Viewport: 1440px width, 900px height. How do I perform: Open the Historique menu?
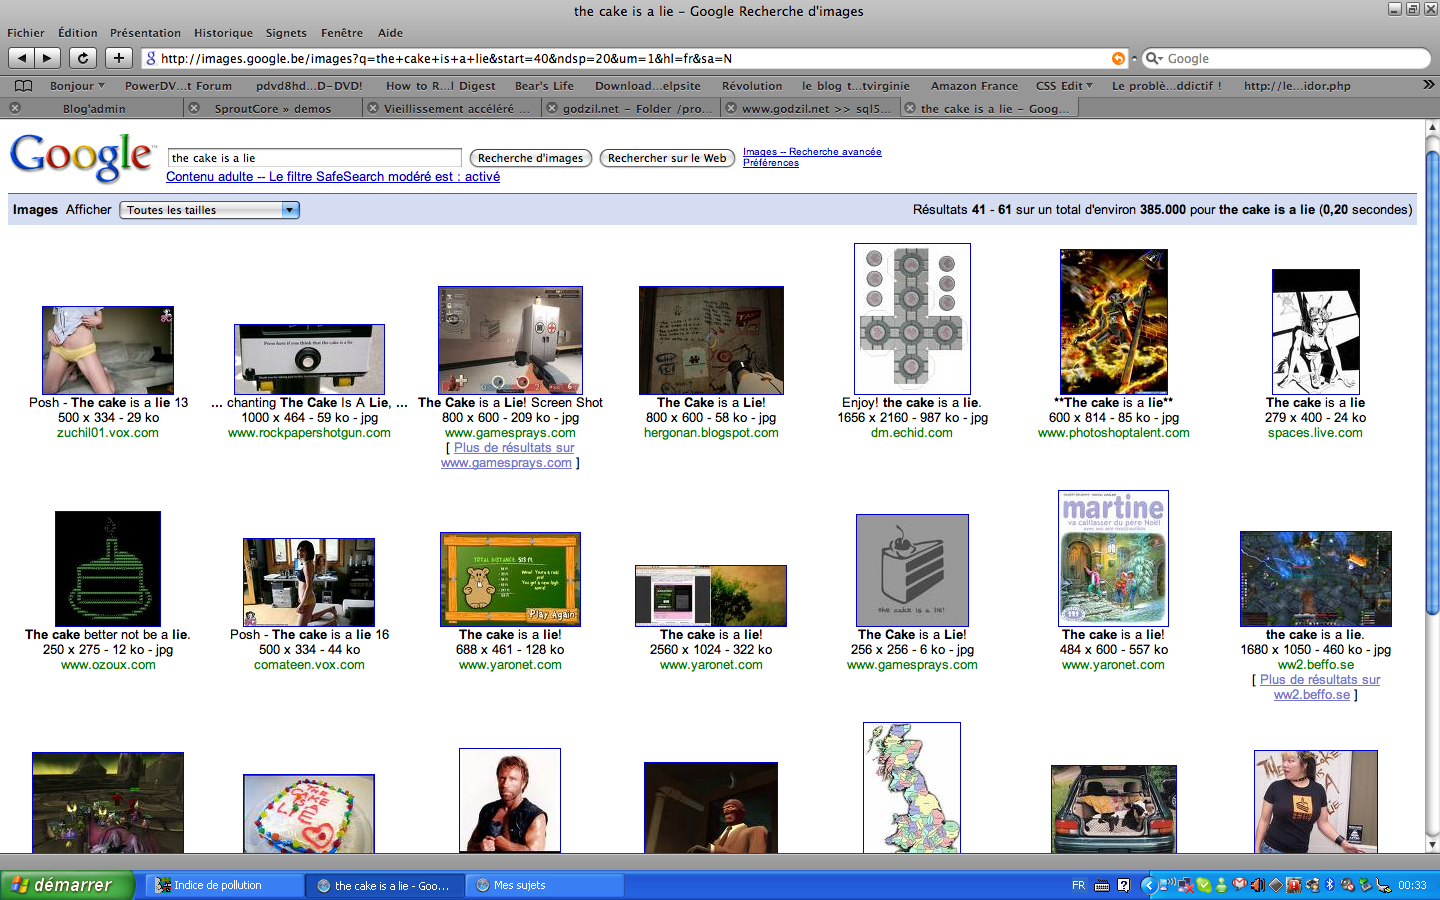(x=223, y=33)
